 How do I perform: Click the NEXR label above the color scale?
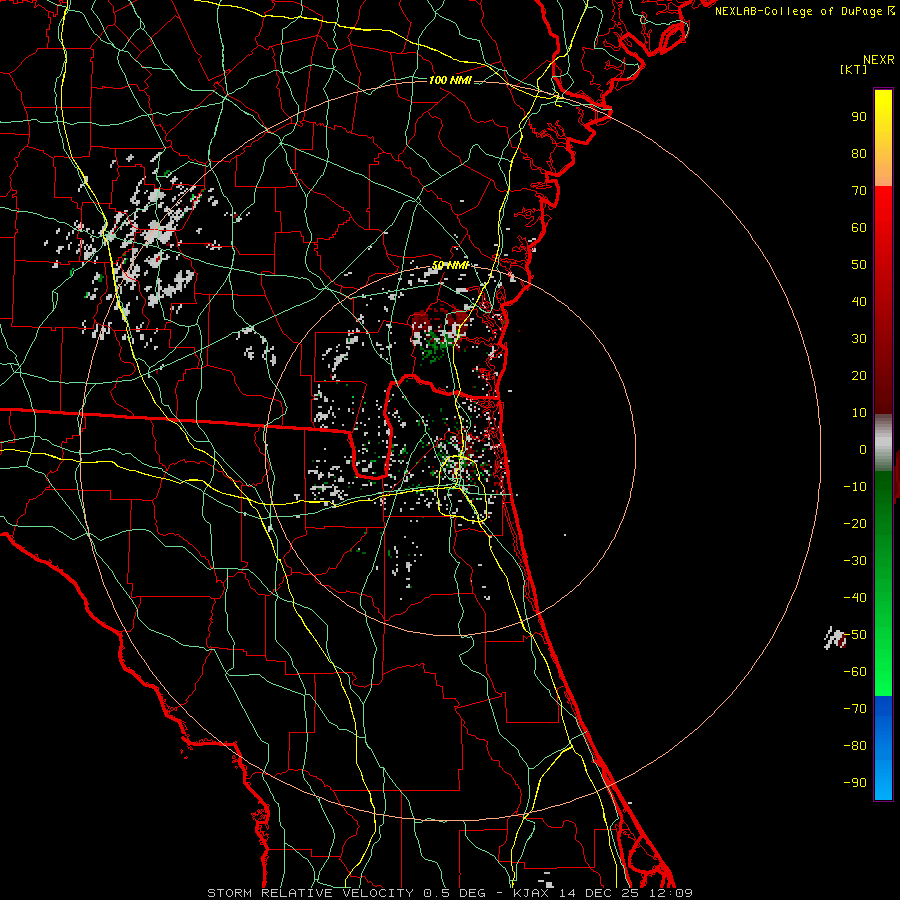pos(879,60)
